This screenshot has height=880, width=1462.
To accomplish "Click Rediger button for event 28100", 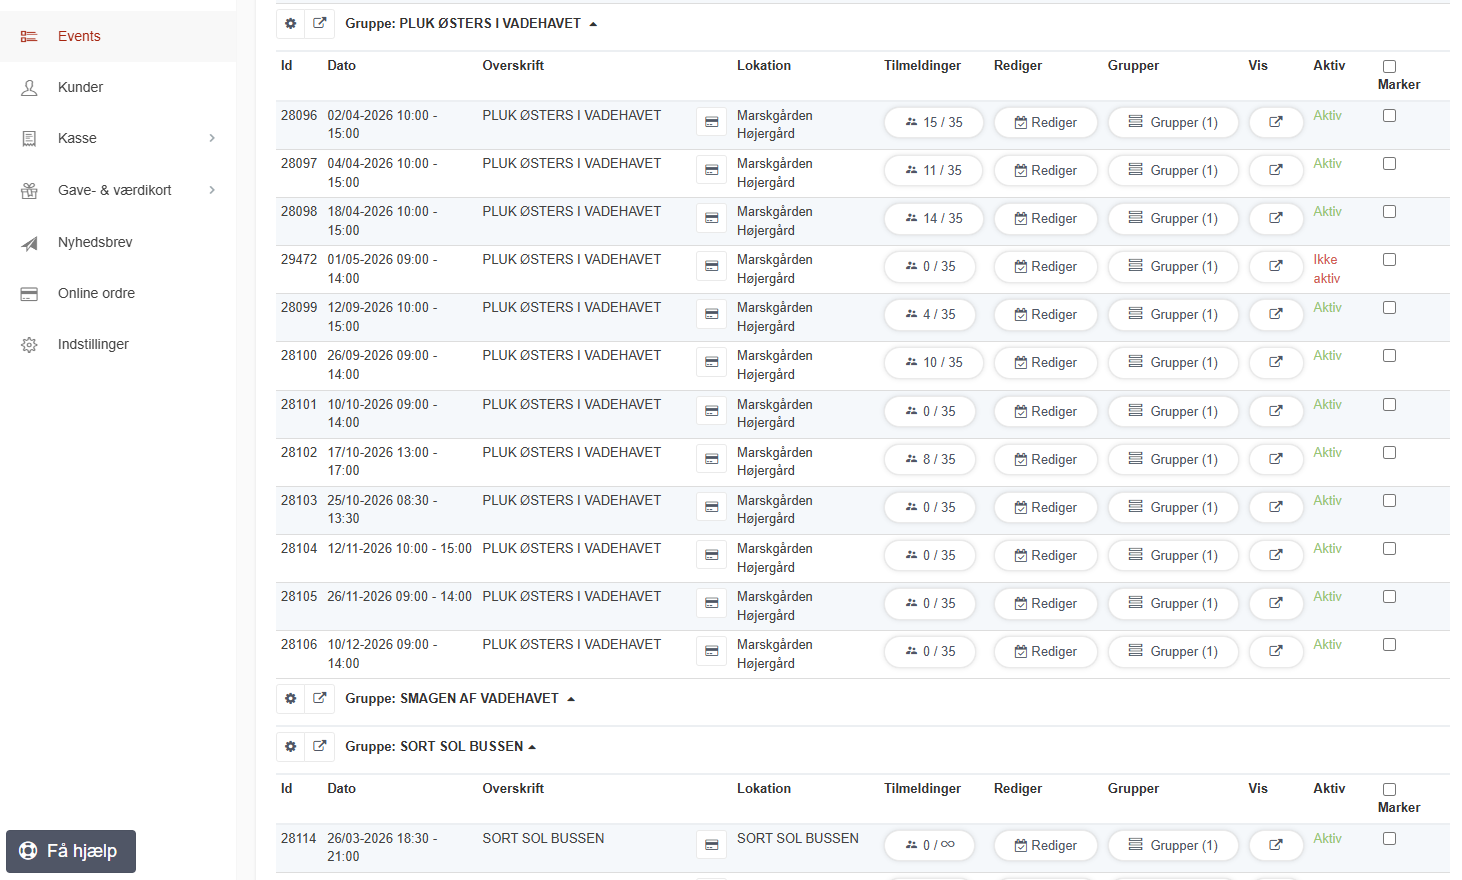I will click(1045, 362).
